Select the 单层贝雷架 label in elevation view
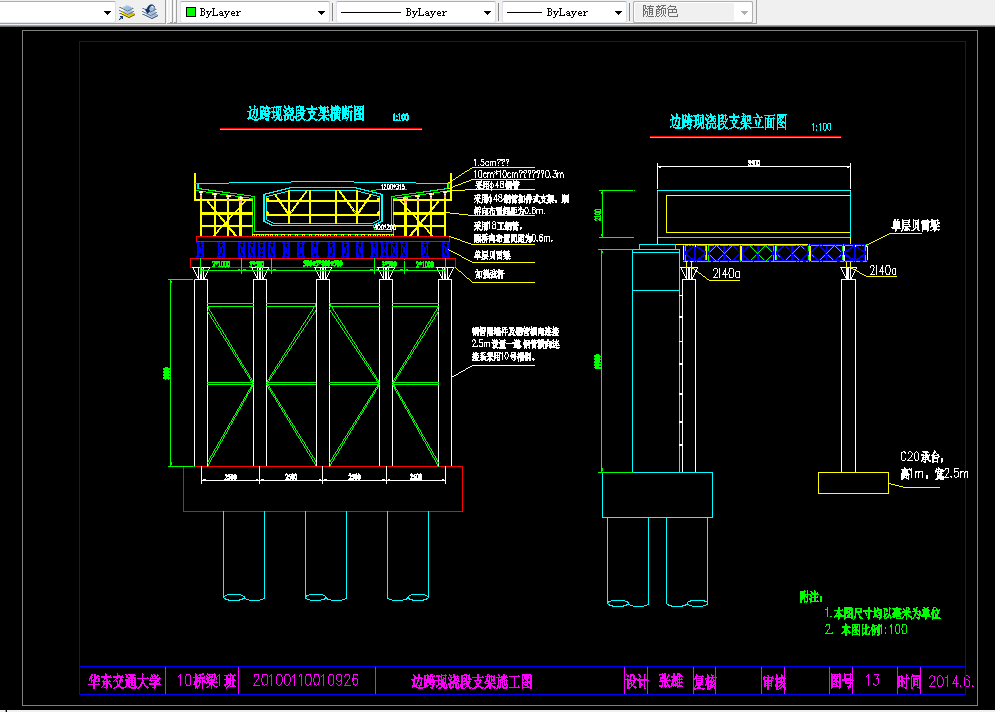995x712 pixels. point(915,225)
